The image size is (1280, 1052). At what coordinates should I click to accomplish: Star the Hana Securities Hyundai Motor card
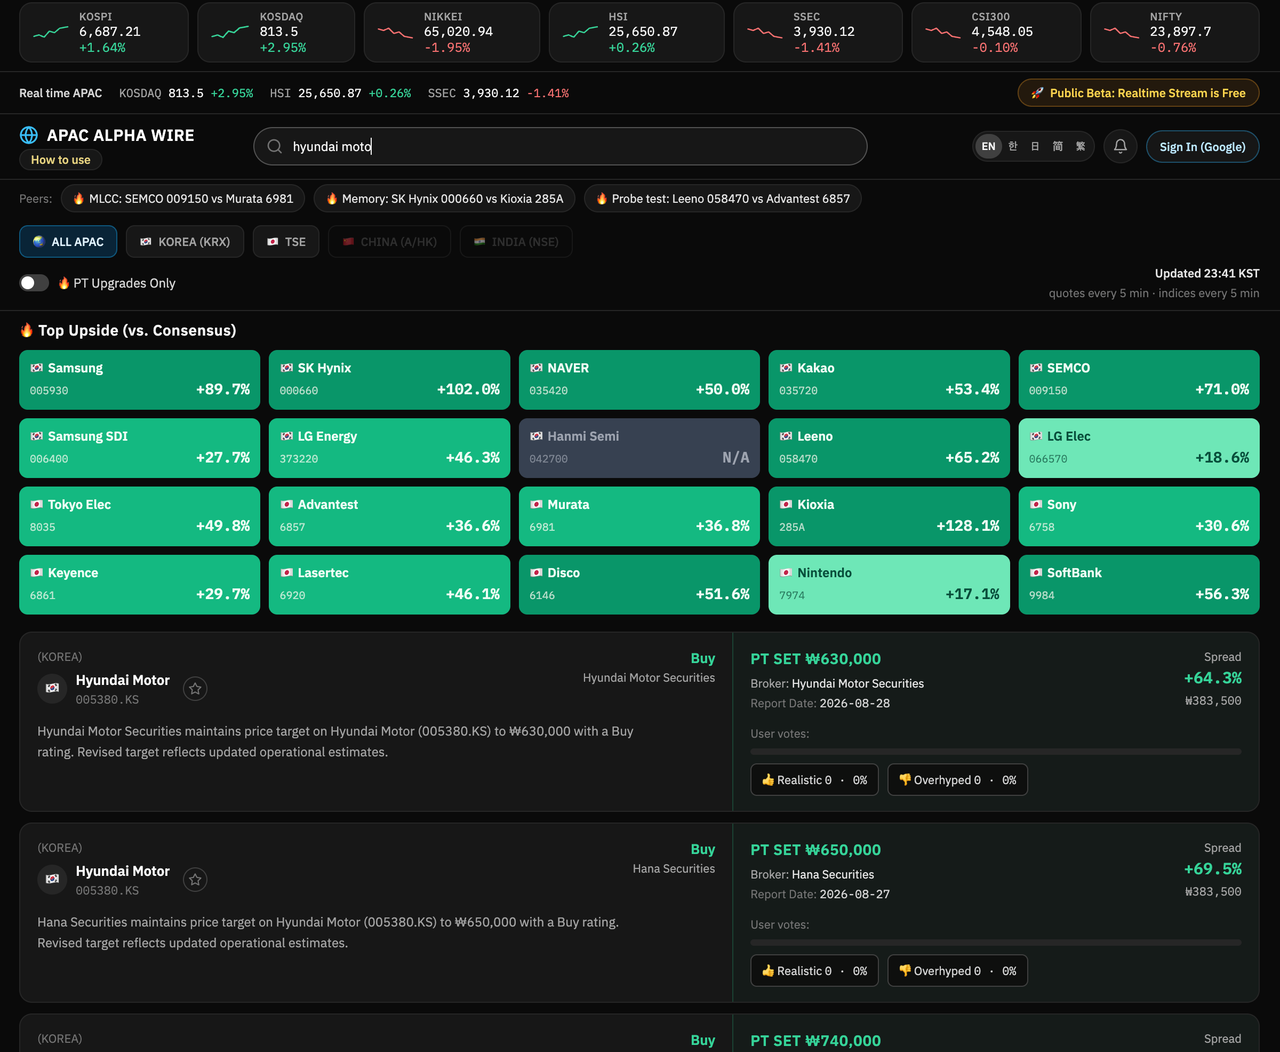tap(196, 879)
